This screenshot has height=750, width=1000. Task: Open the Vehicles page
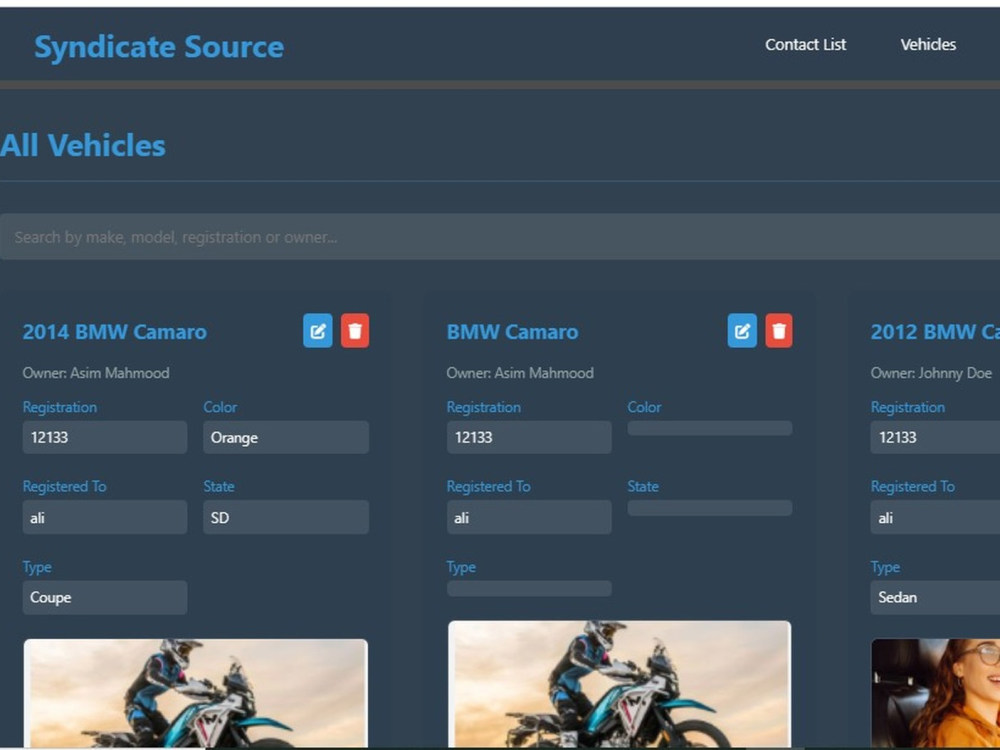point(928,44)
